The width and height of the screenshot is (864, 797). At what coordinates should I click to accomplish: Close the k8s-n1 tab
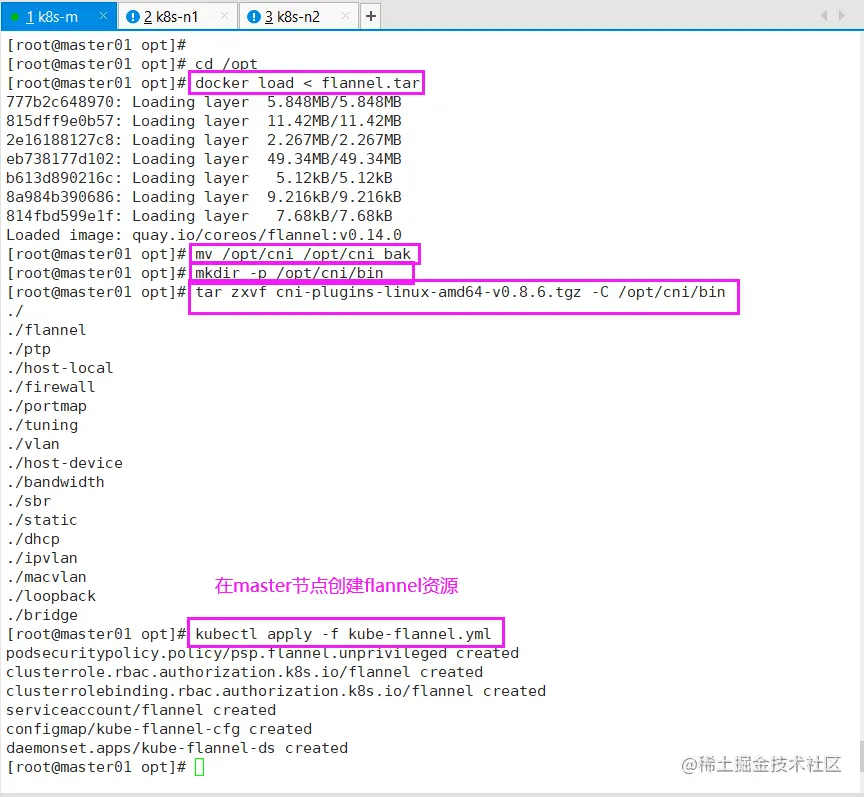[x=224, y=16]
